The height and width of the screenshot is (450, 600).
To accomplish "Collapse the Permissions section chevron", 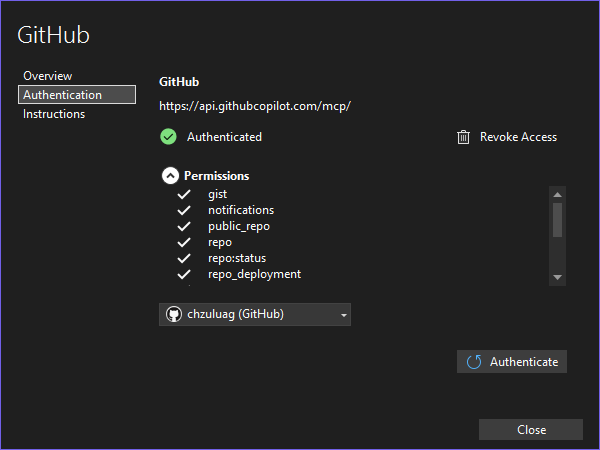I will click(170, 176).
